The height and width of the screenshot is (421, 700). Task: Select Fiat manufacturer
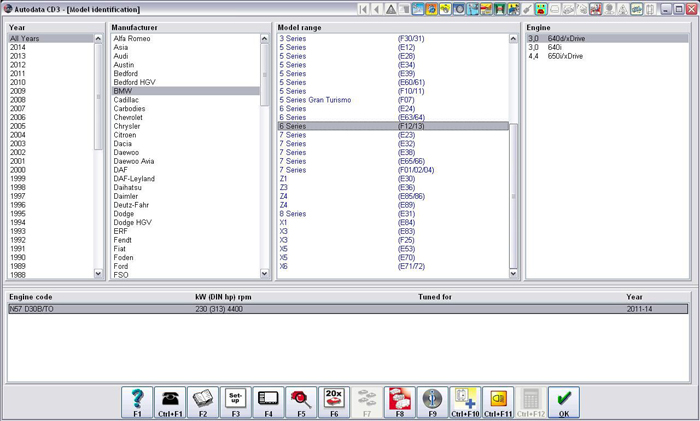[119, 249]
